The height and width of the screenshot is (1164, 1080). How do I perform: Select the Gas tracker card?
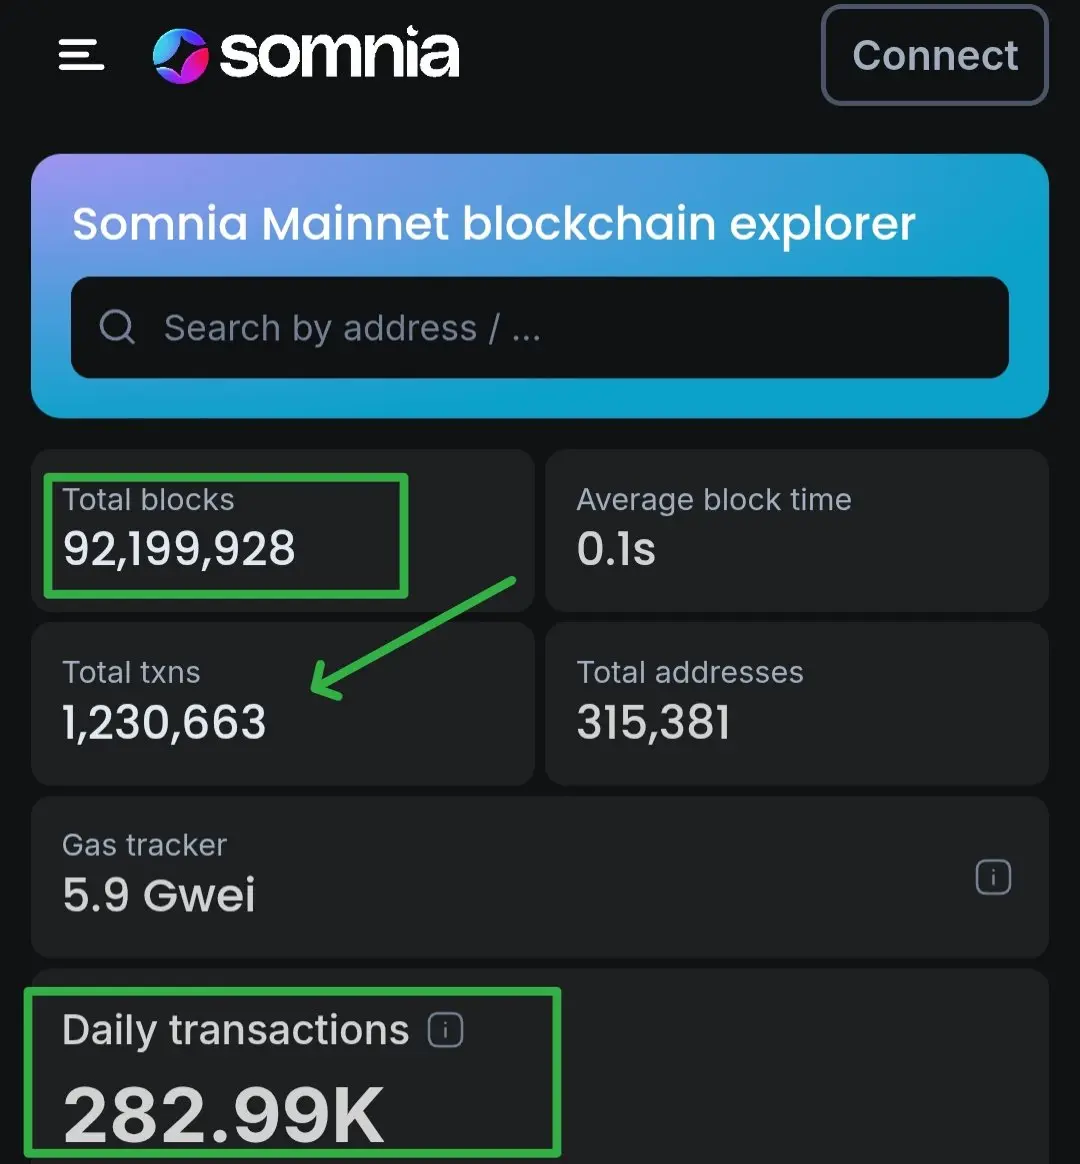(540, 877)
